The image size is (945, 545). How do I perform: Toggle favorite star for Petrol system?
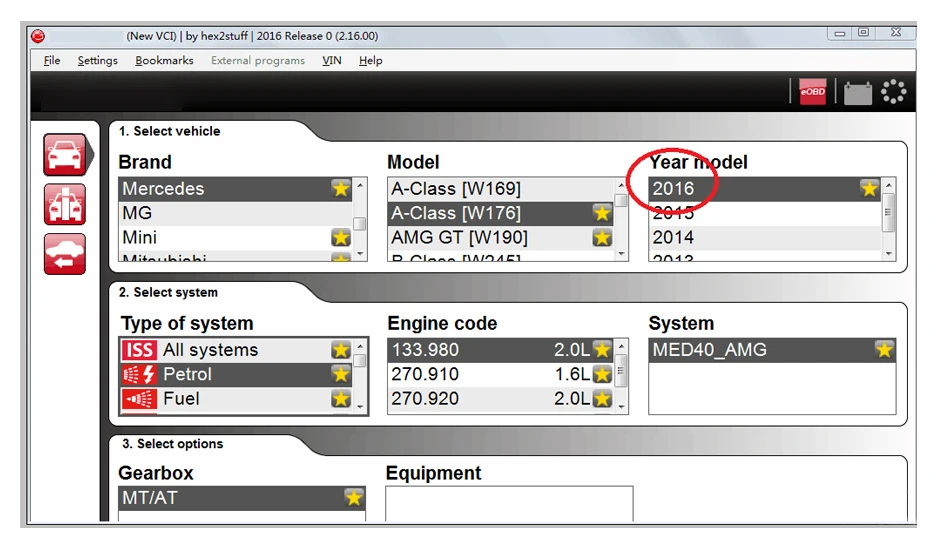(341, 374)
